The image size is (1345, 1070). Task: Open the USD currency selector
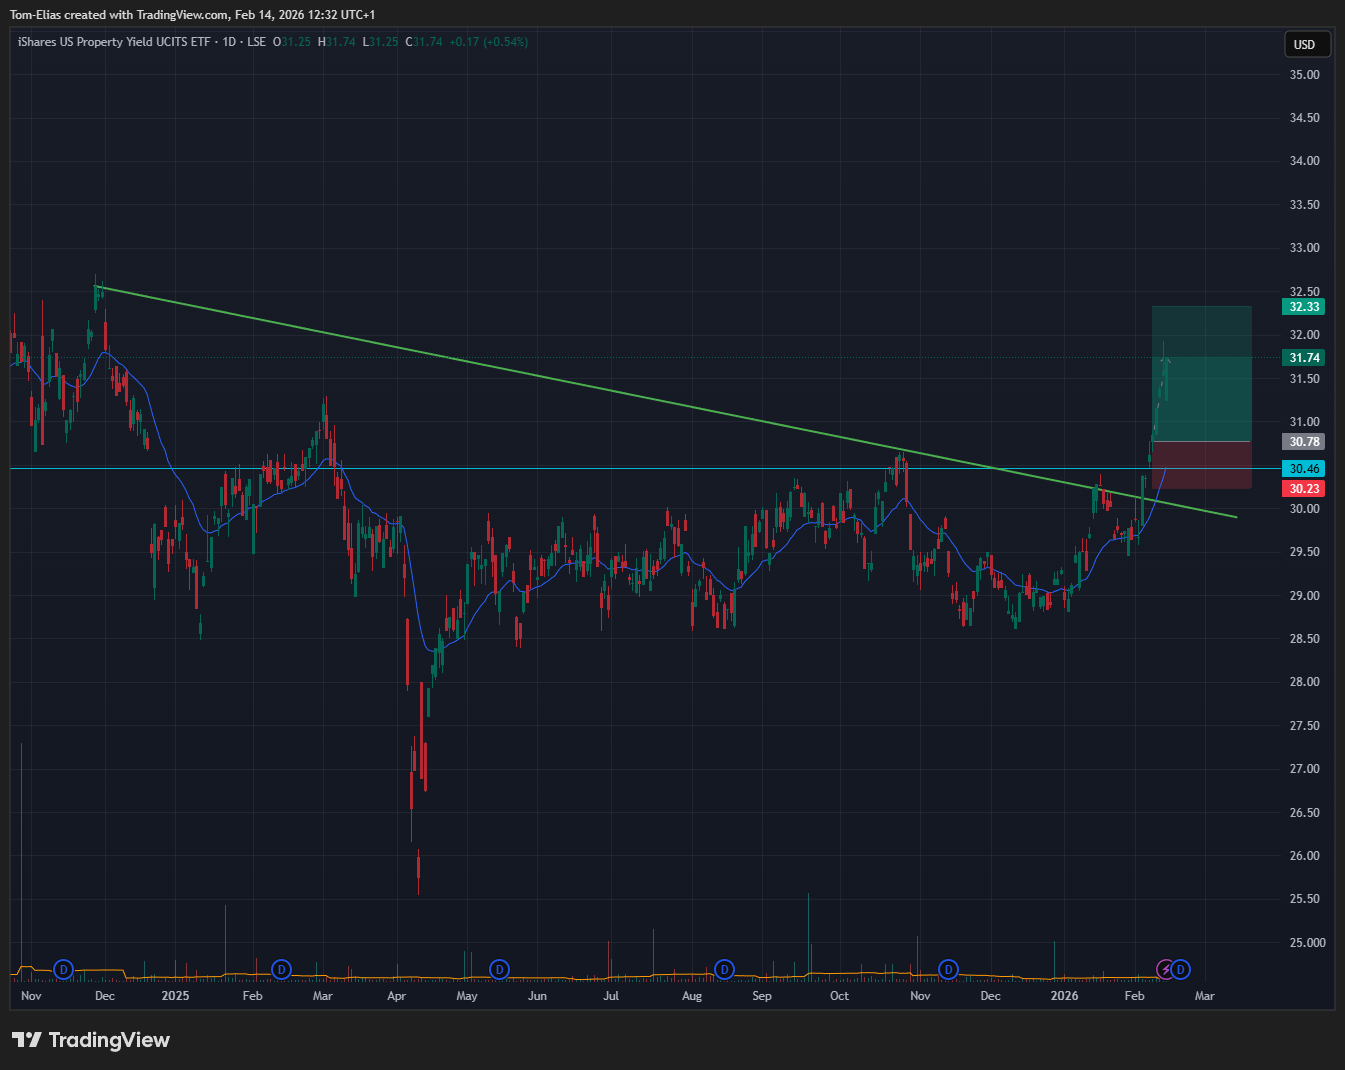pos(1305,44)
